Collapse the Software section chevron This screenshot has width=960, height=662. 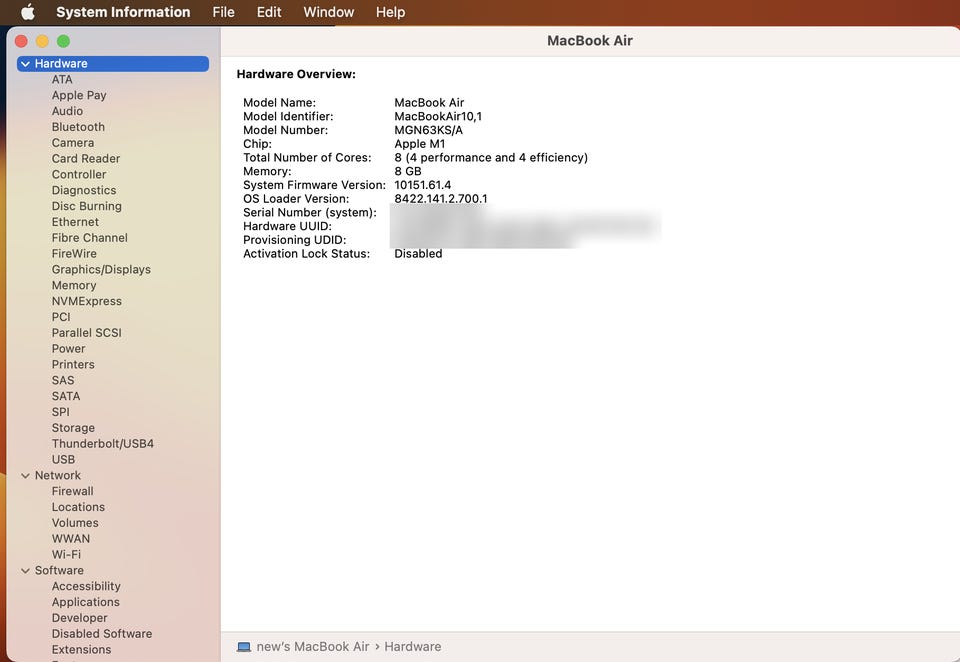25,570
